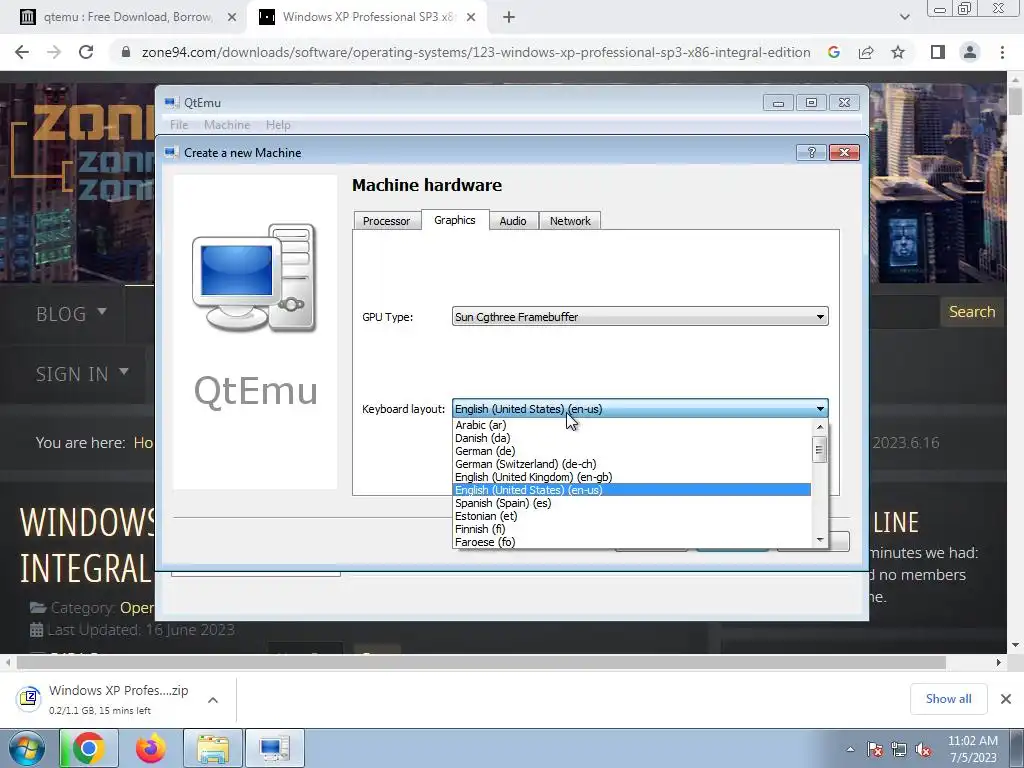This screenshot has width=1024, height=768.
Task: Close the Windows XP Professional tab
Action: point(470,18)
